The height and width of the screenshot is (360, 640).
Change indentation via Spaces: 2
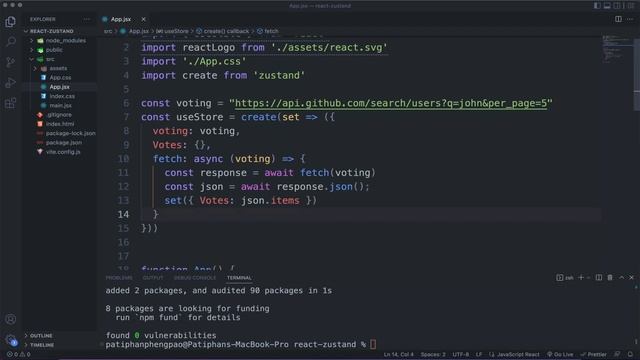[433, 354]
